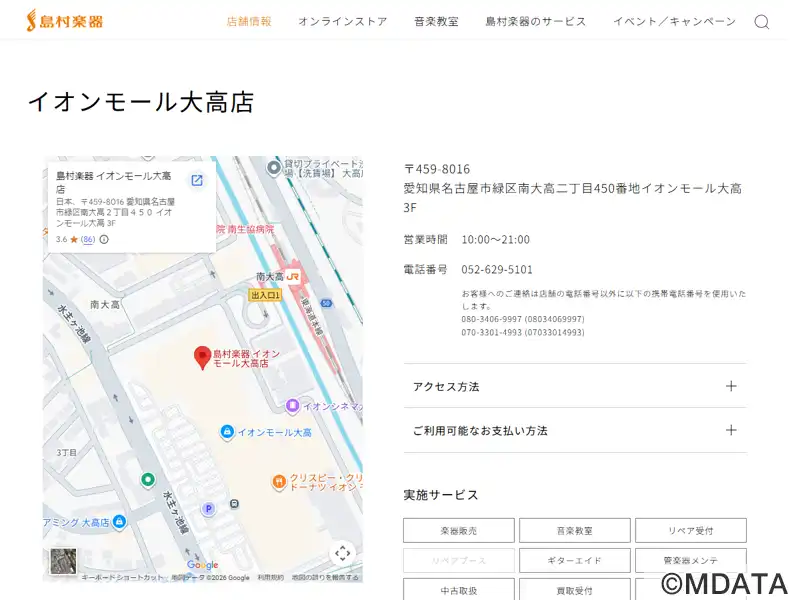Click the キーボードショートカット map link
The width and height of the screenshot is (800, 600).
[x=122, y=578]
